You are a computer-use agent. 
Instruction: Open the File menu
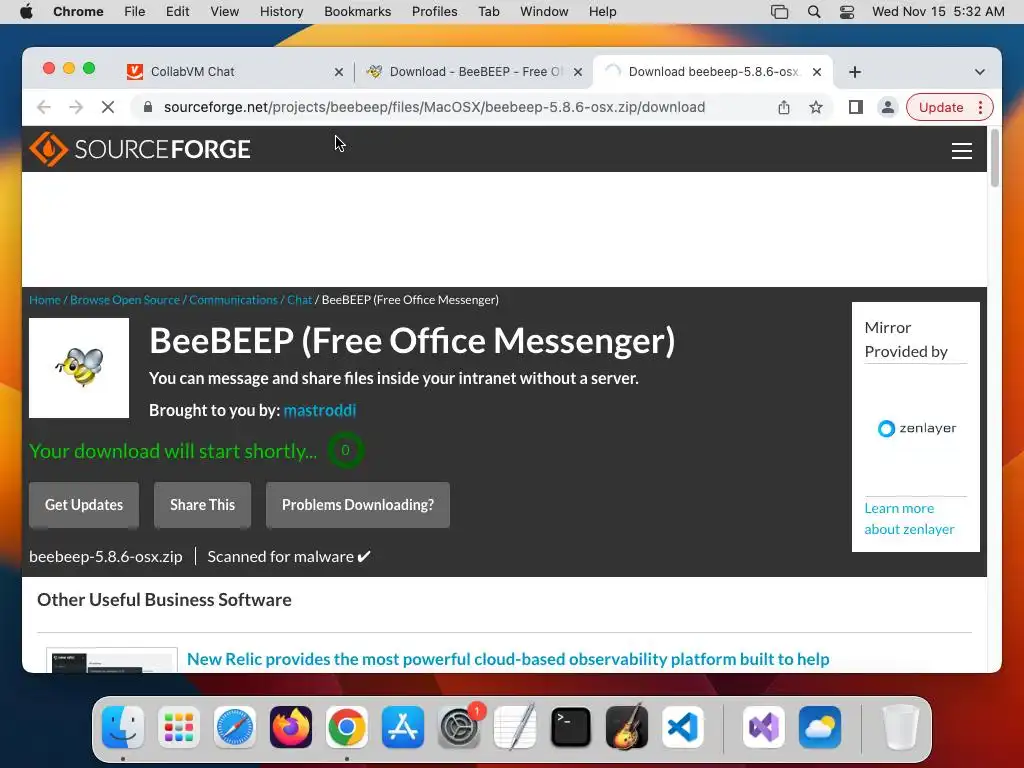[135, 12]
